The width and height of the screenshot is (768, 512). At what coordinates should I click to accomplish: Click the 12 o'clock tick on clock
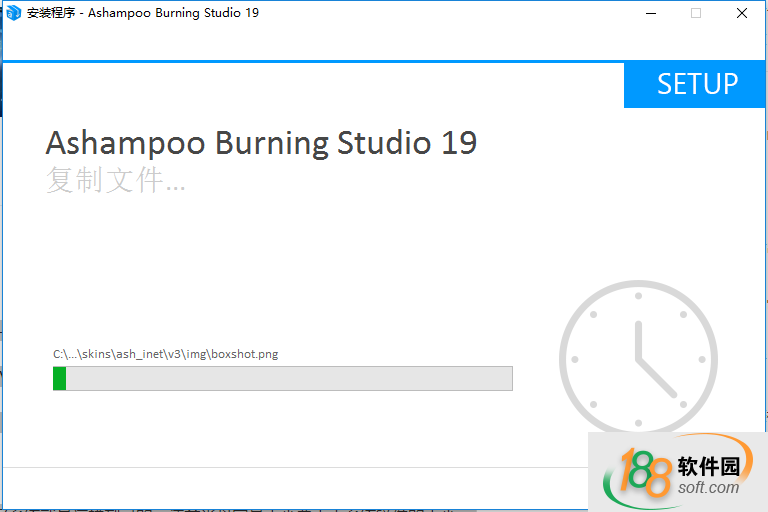click(x=637, y=294)
